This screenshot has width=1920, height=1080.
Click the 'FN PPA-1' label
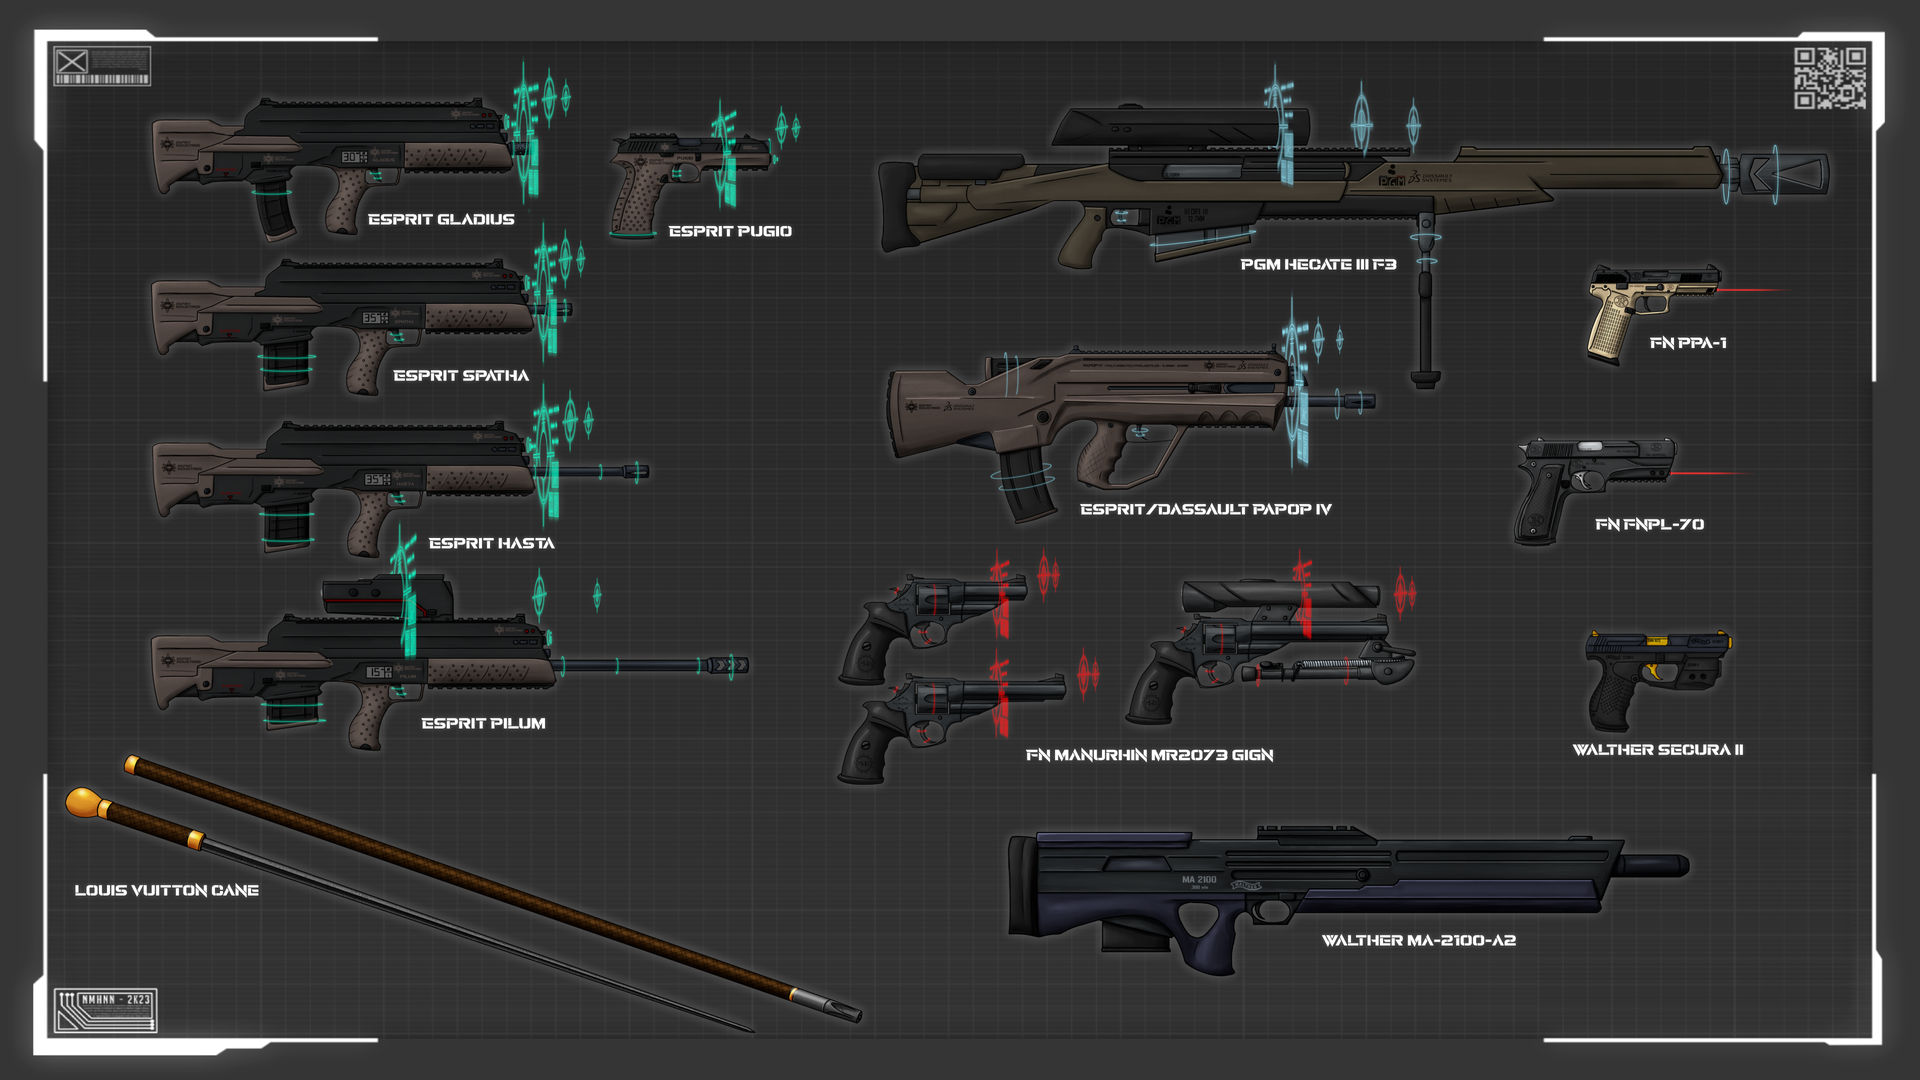point(1688,343)
